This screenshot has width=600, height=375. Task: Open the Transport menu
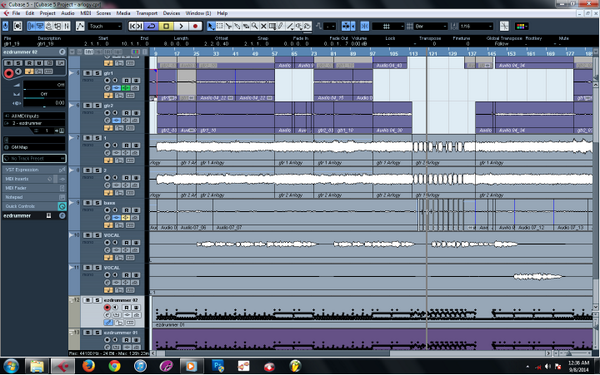tap(147, 13)
